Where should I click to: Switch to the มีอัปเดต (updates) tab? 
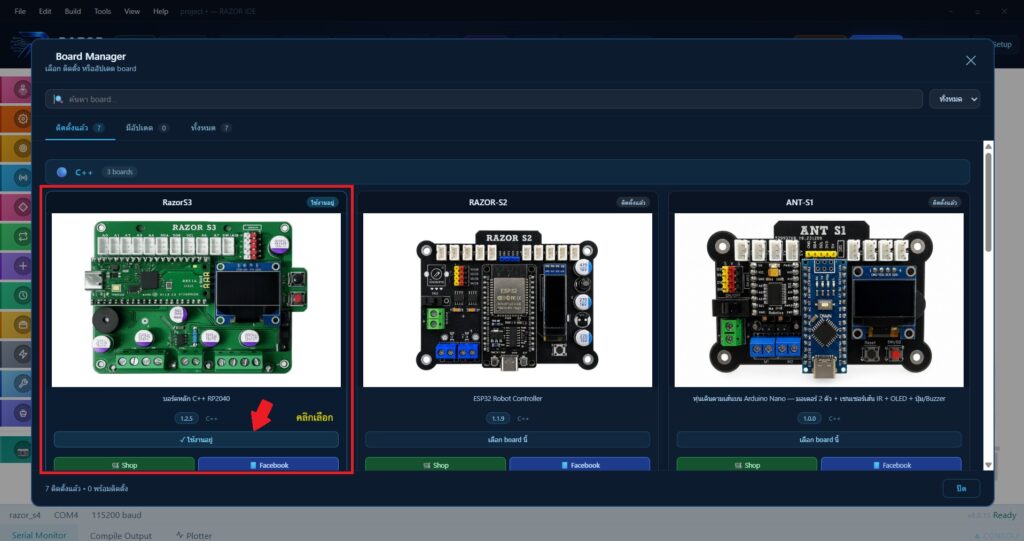coord(147,127)
